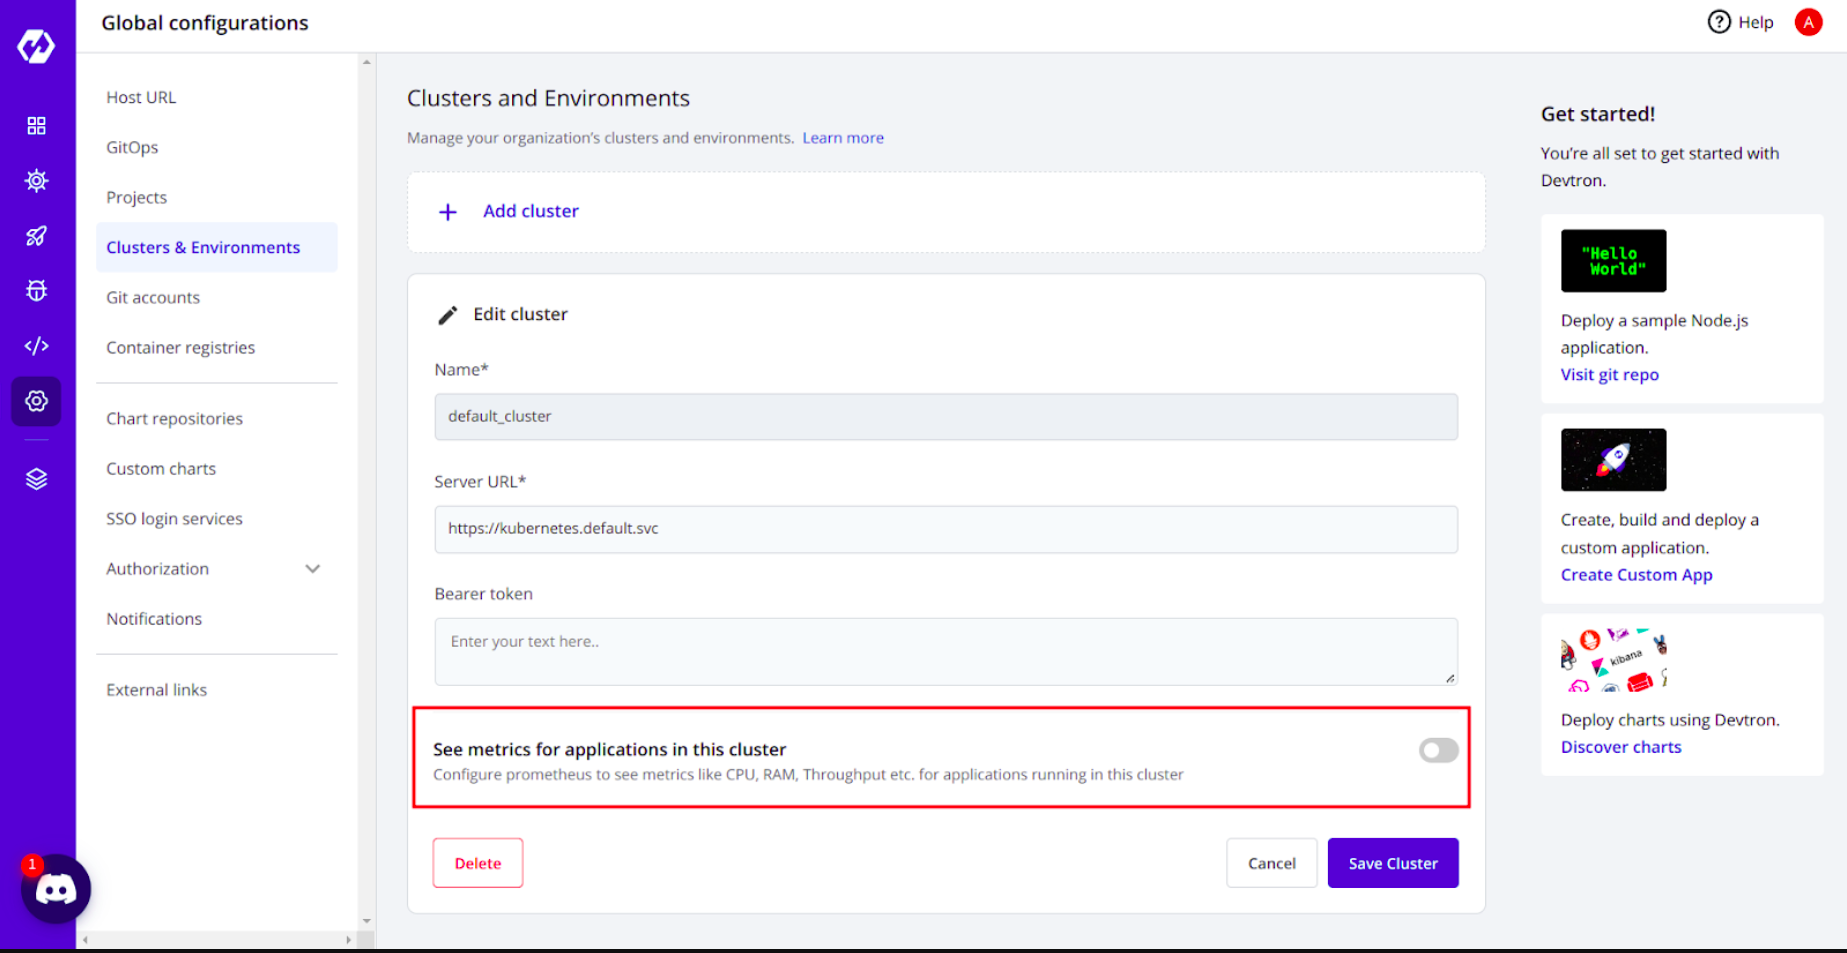Open Container registries settings

point(181,348)
